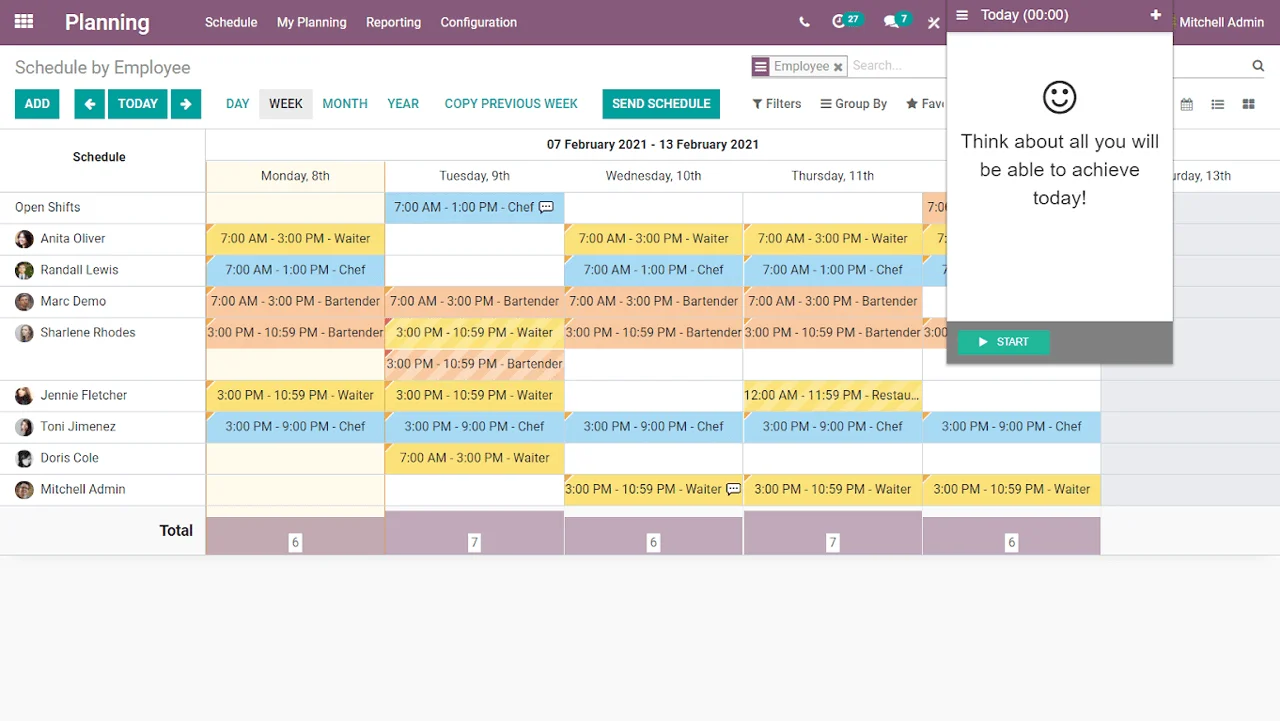This screenshot has width=1280, height=721.
Task: Open the Filters dropdown
Action: (x=776, y=103)
